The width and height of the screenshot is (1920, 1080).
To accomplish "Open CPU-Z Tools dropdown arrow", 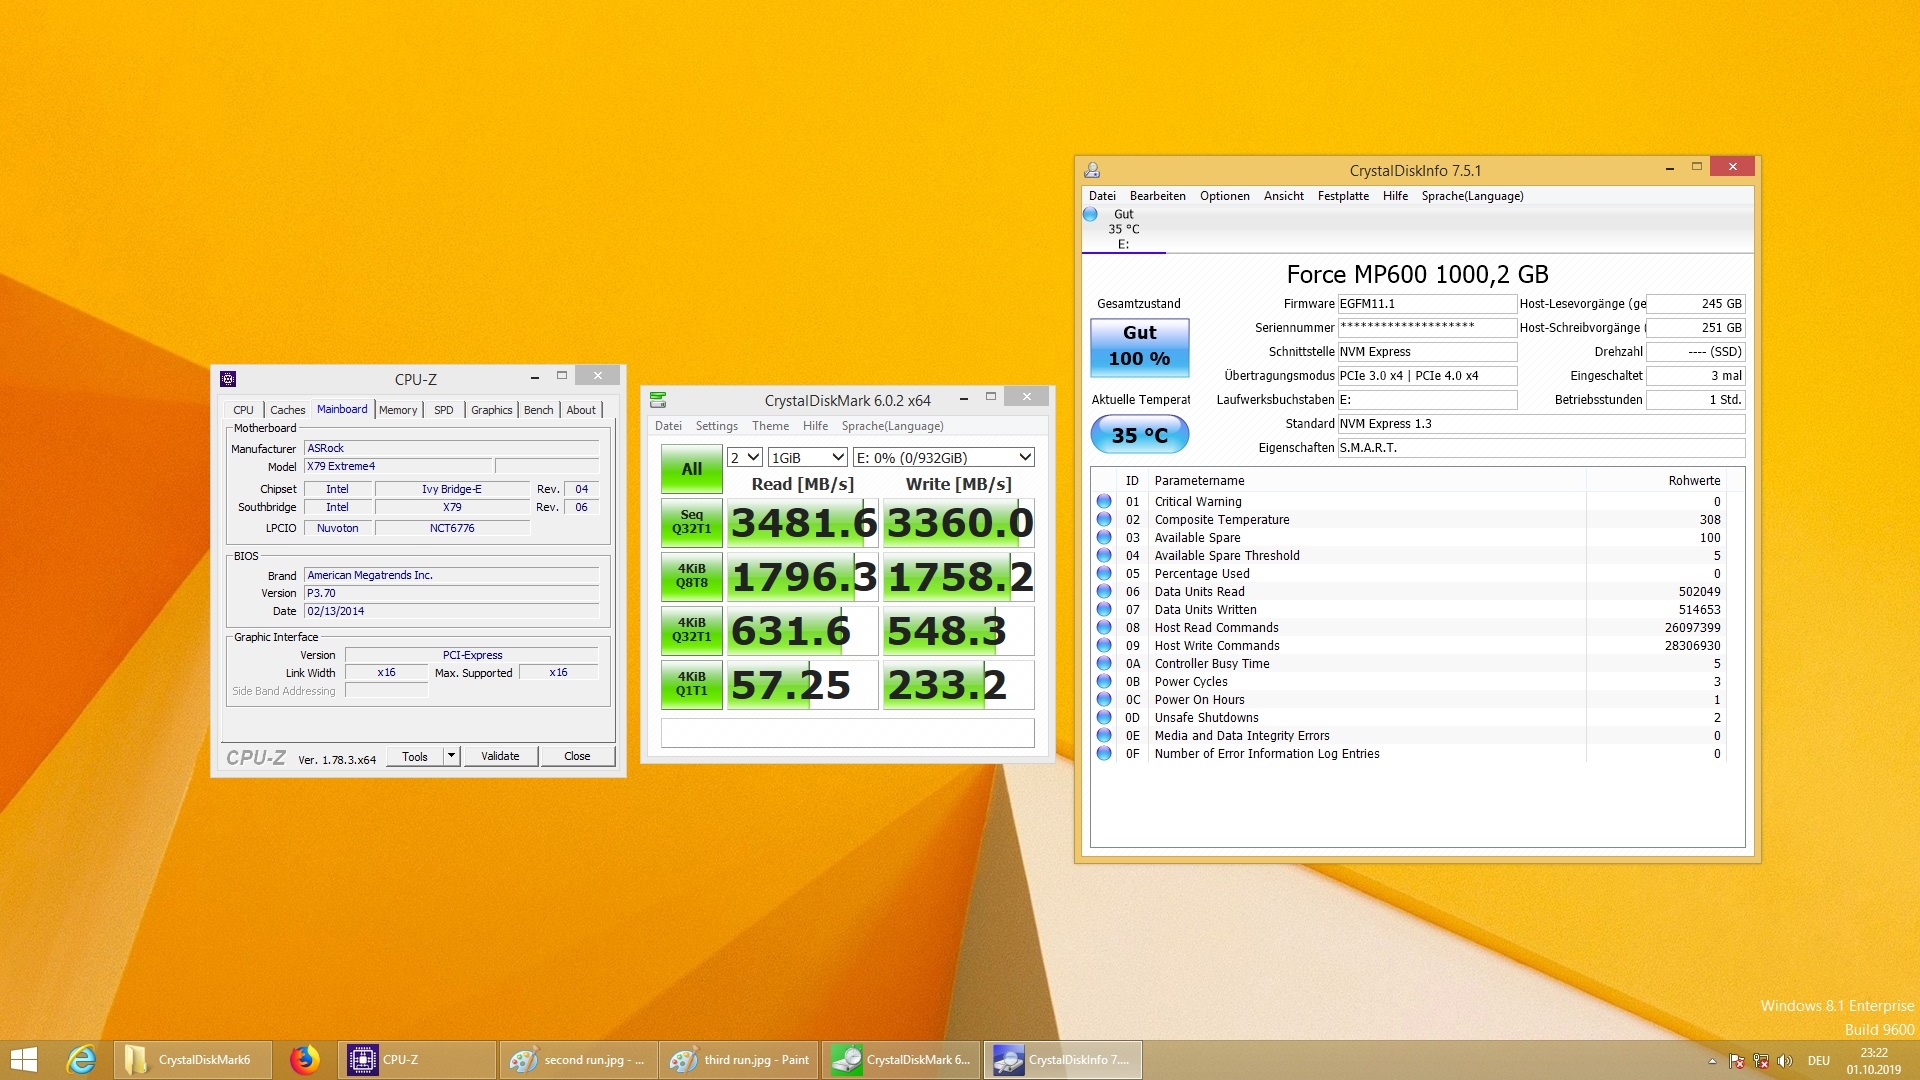I will (x=452, y=757).
